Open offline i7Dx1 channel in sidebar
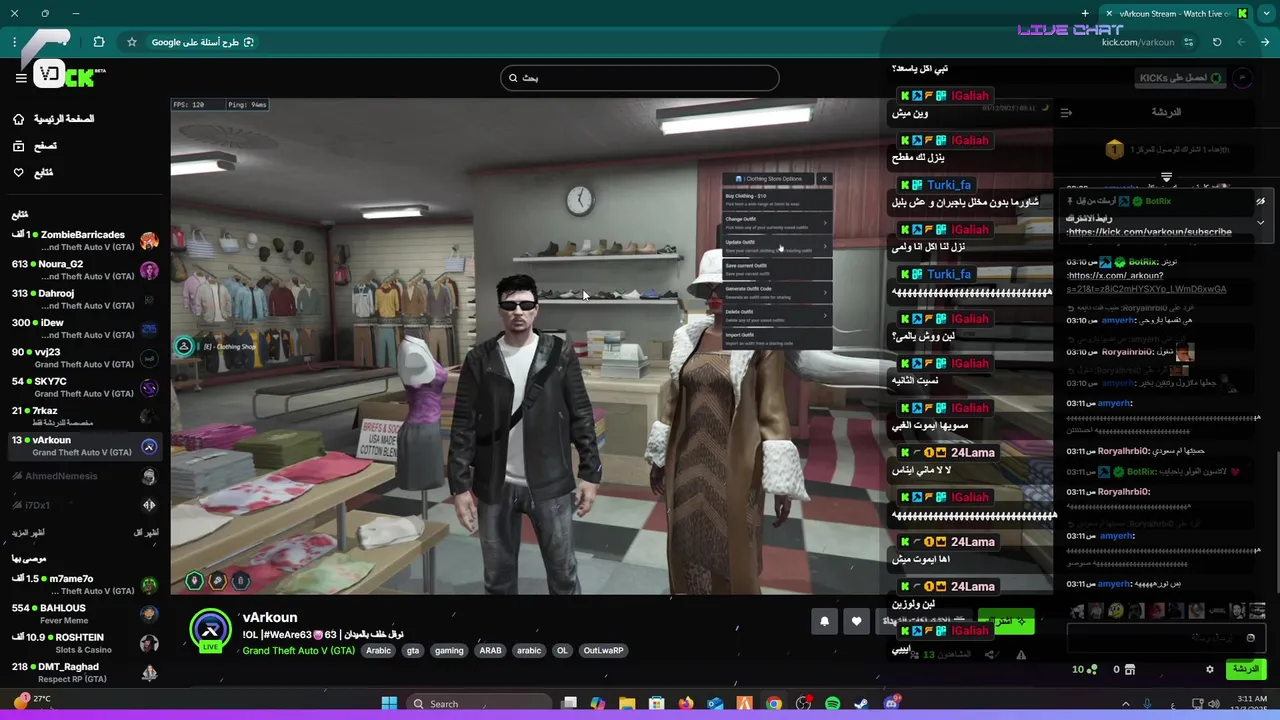Screen dimensions: 1280x720 (x=85, y=505)
